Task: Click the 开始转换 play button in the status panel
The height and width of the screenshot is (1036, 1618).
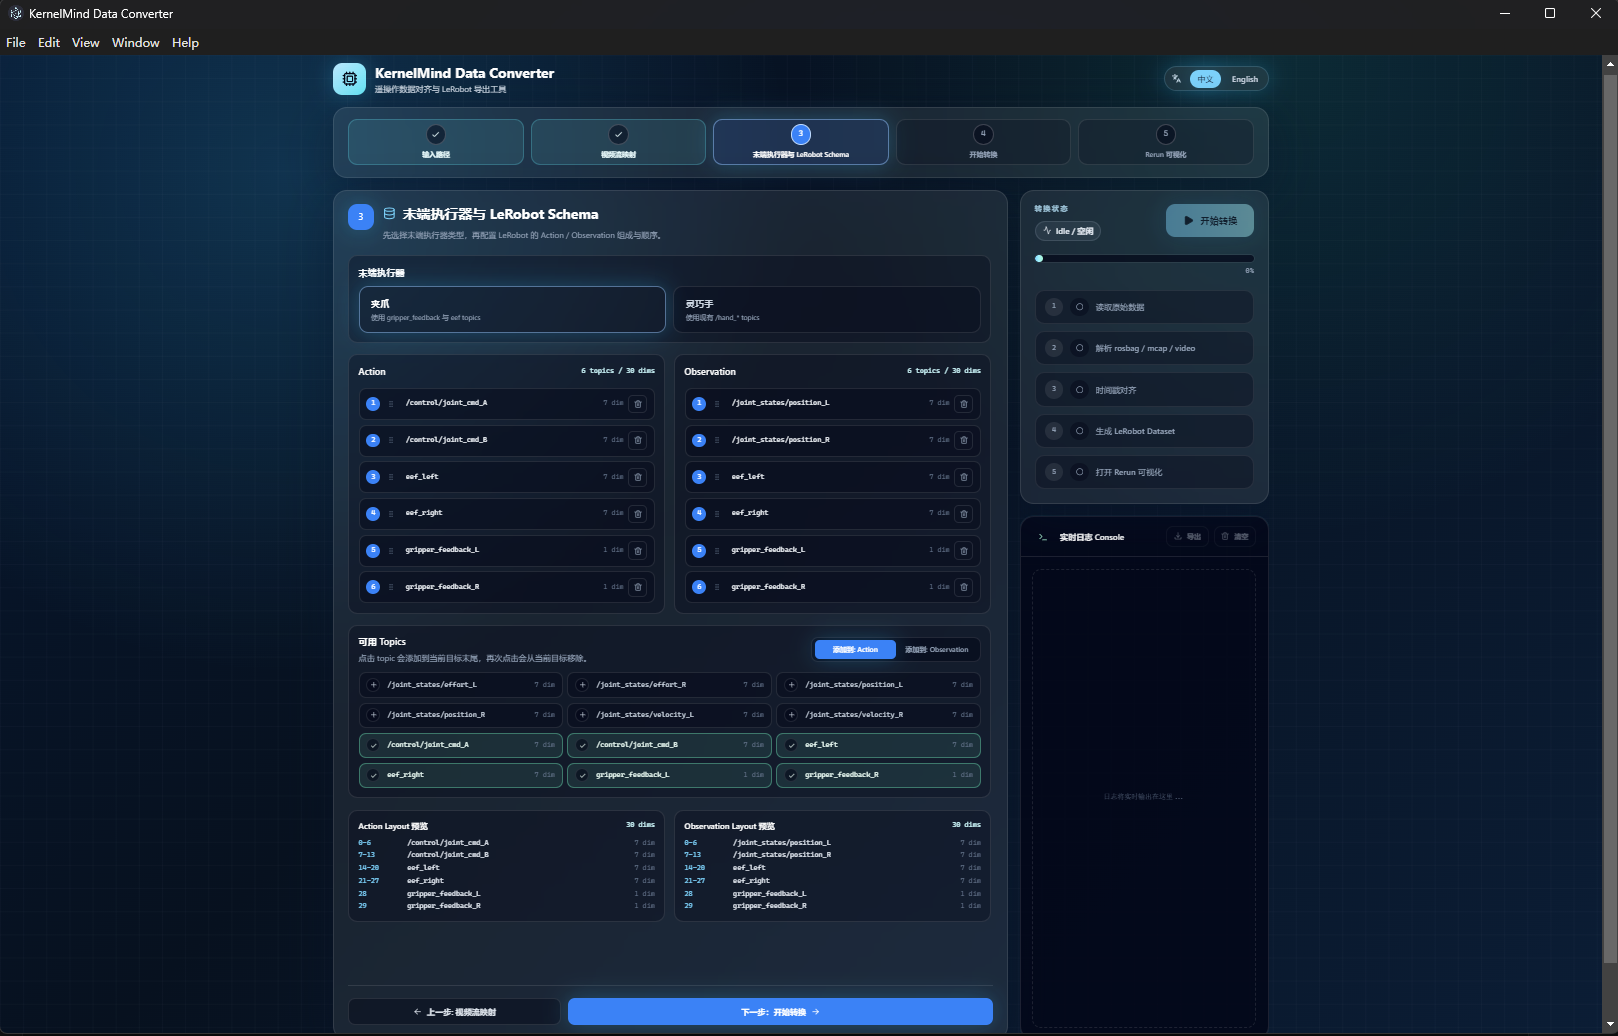Action: click(x=1210, y=221)
